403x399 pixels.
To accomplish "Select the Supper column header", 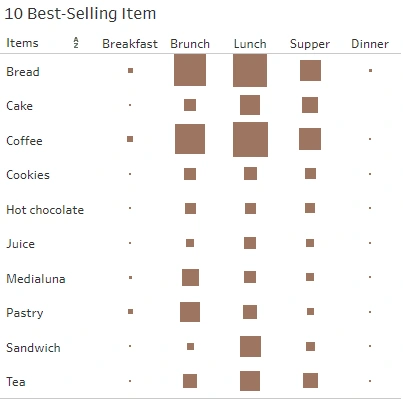I will (x=310, y=44).
